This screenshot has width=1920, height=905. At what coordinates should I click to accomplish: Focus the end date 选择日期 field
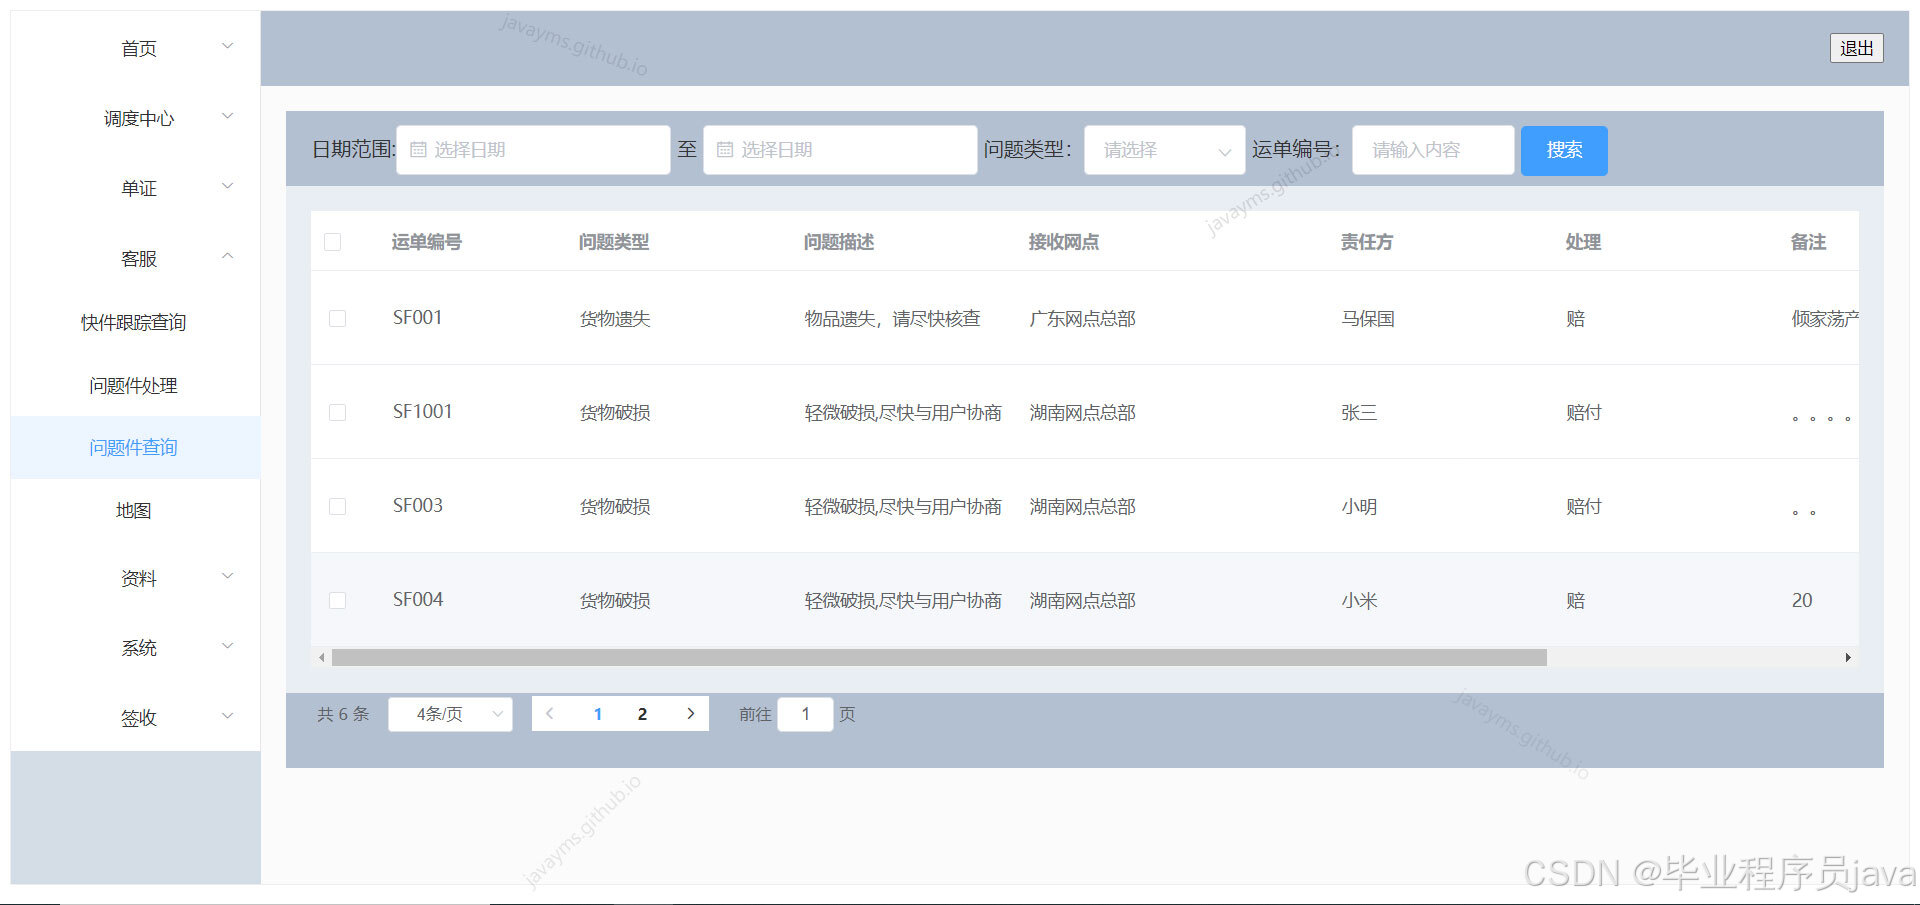point(840,150)
